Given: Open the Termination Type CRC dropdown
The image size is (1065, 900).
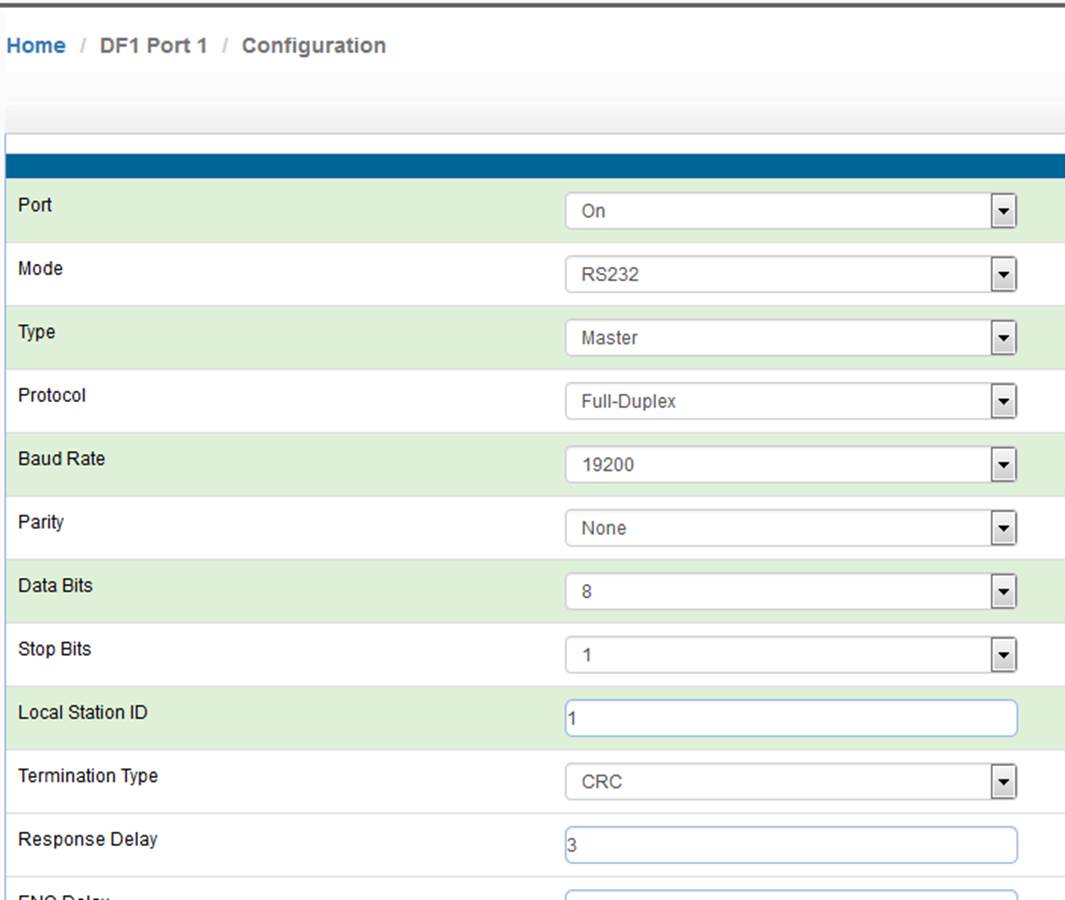Looking at the screenshot, I should [791, 781].
